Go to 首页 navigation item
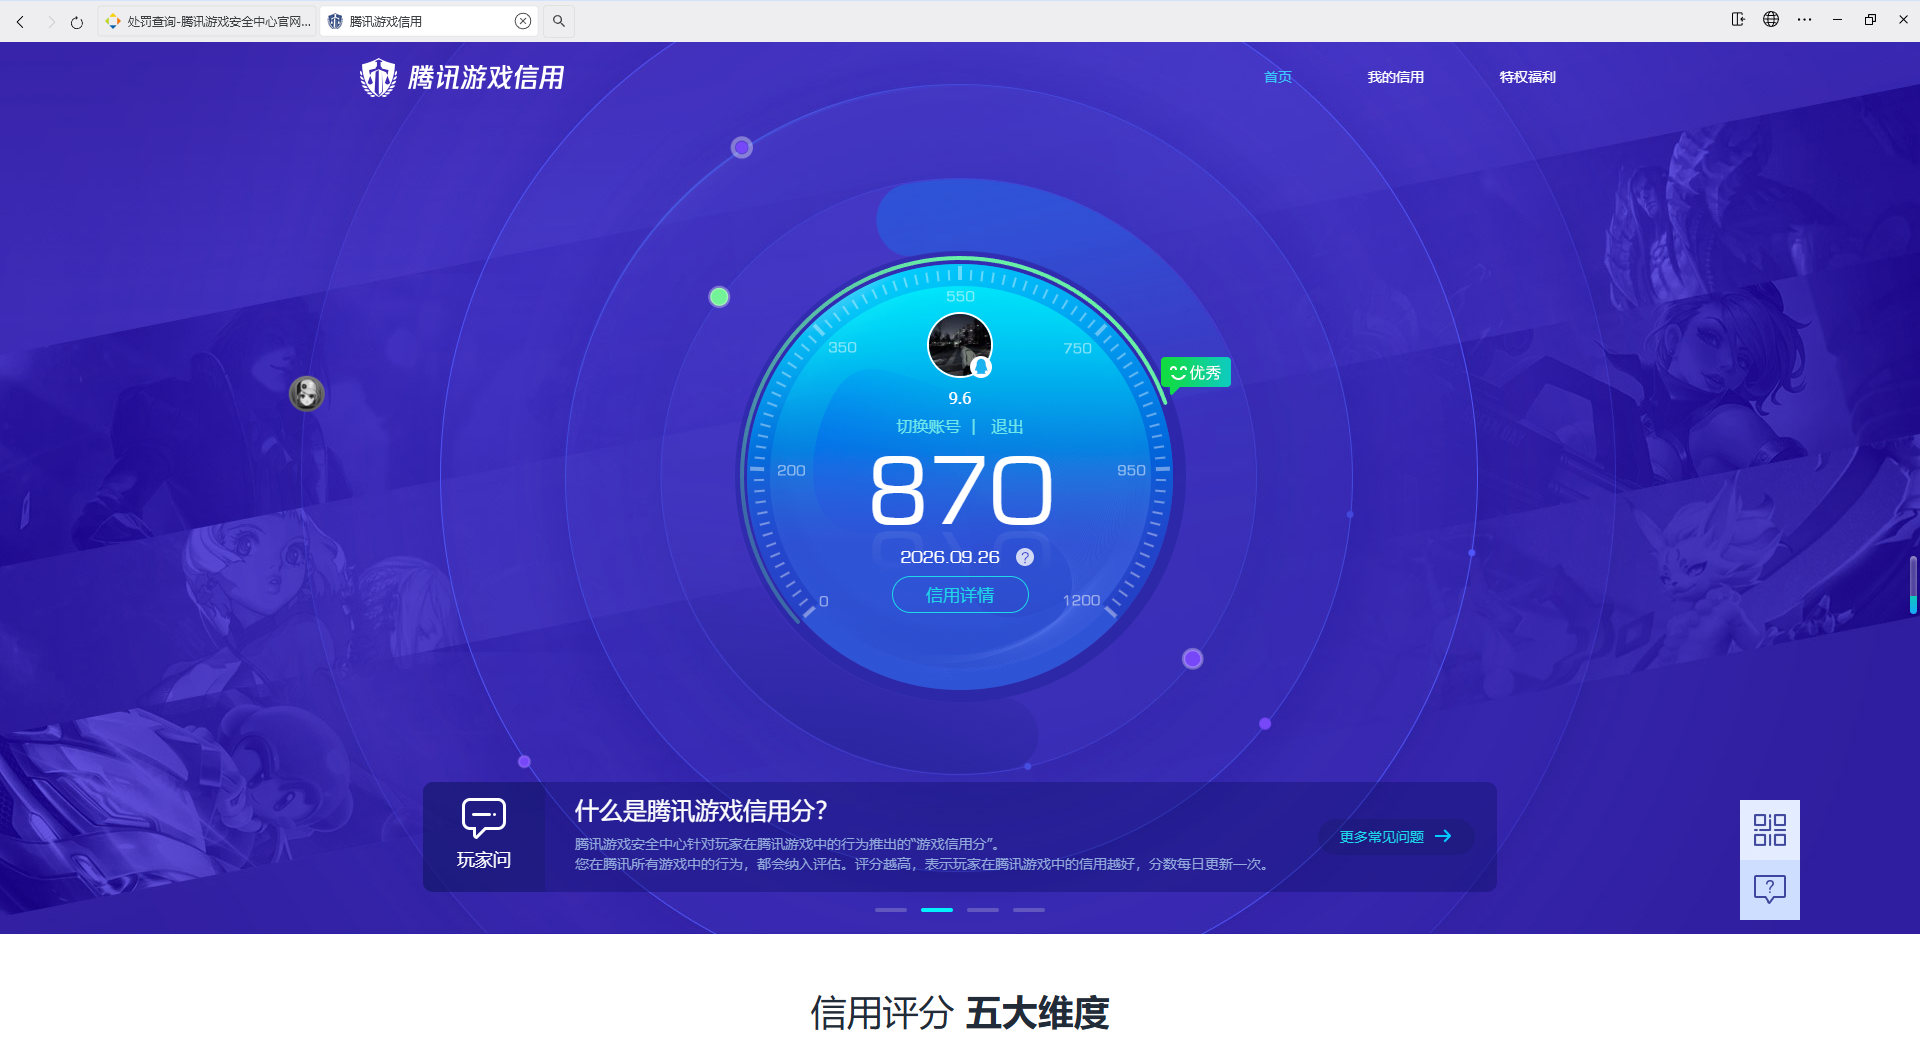Viewport: 1920px width, 1040px height. click(x=1278, y=77)
